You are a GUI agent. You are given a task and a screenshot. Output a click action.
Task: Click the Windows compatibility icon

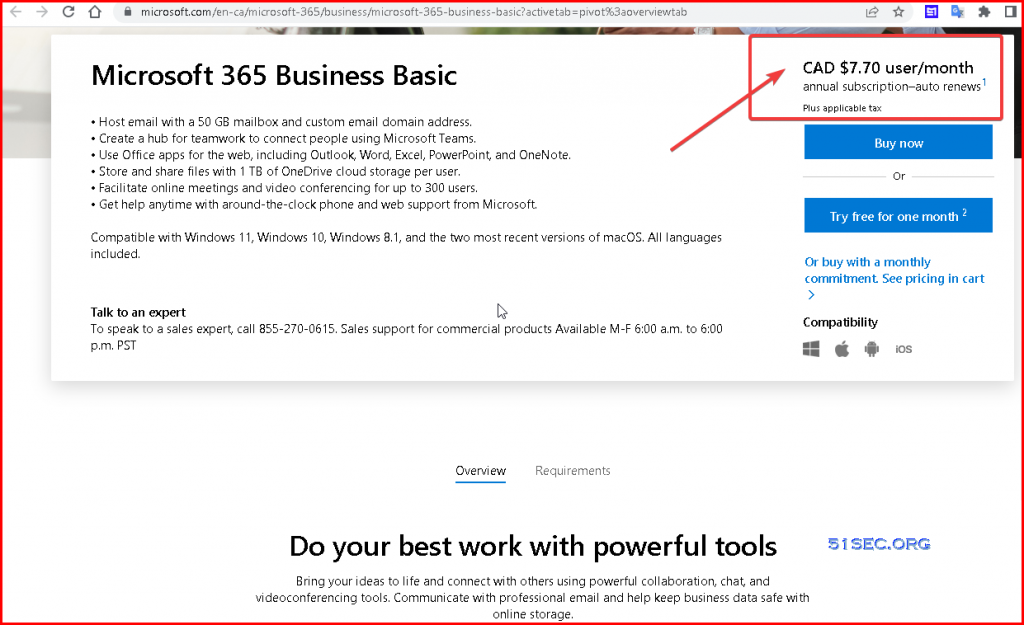pyautogui.click(x=810, y=348)
